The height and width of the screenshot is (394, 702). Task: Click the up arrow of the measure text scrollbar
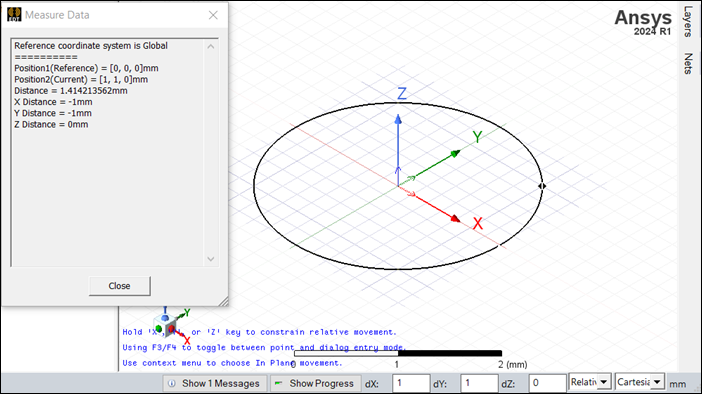tap(211, 46)
